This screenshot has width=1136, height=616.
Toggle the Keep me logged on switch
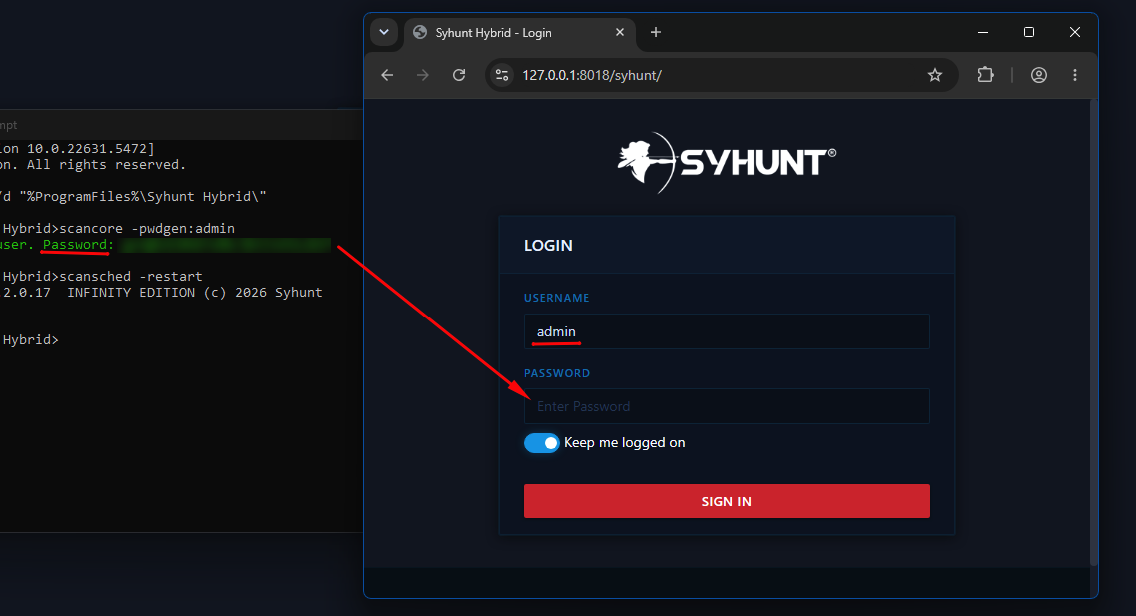click(x=542, y=443)
